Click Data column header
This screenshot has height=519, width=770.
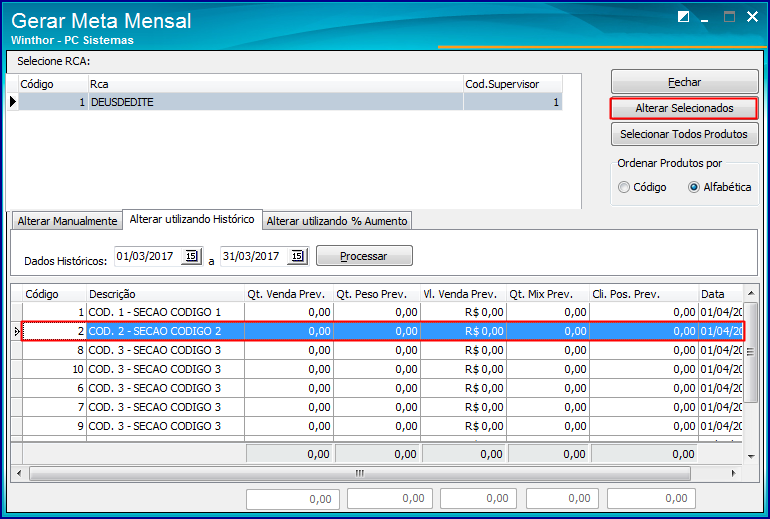[x=720, y=294]
